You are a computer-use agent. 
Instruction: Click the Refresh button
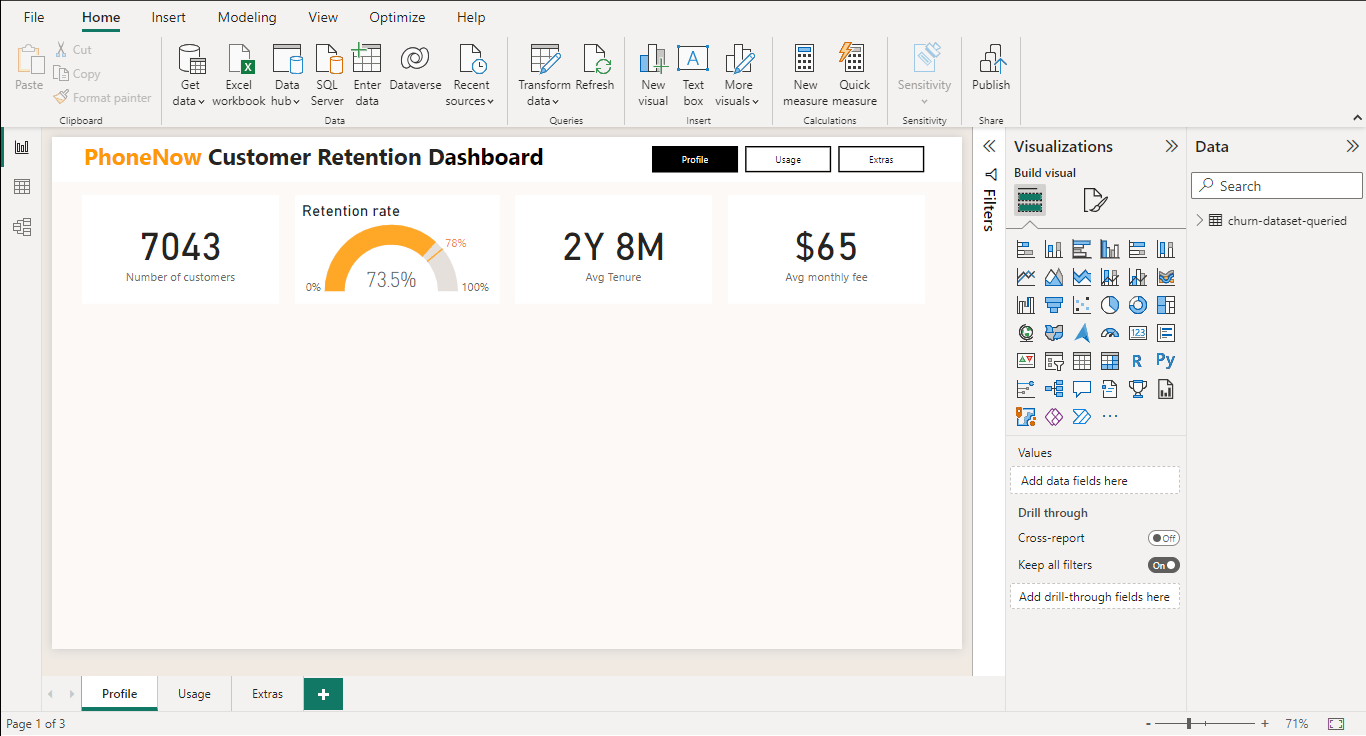(595, 69)
